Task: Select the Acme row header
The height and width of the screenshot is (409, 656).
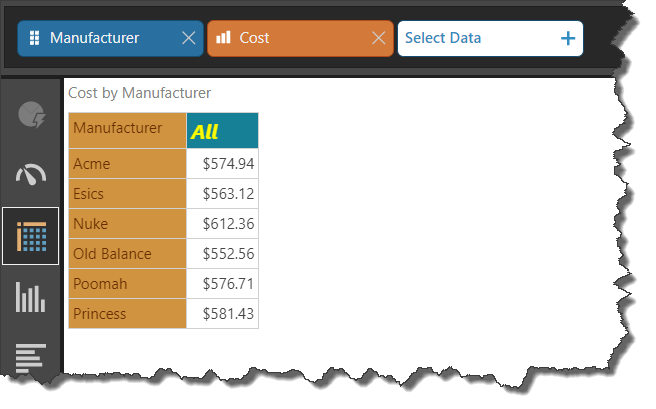Action: click(127, 164)
